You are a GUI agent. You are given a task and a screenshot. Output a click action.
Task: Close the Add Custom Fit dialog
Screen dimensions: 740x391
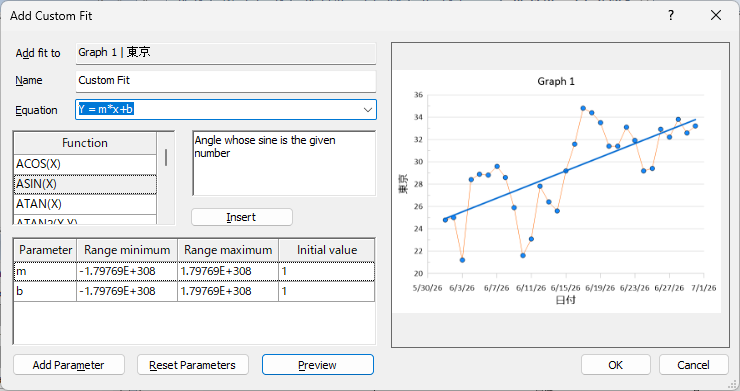tap(715, 16)
